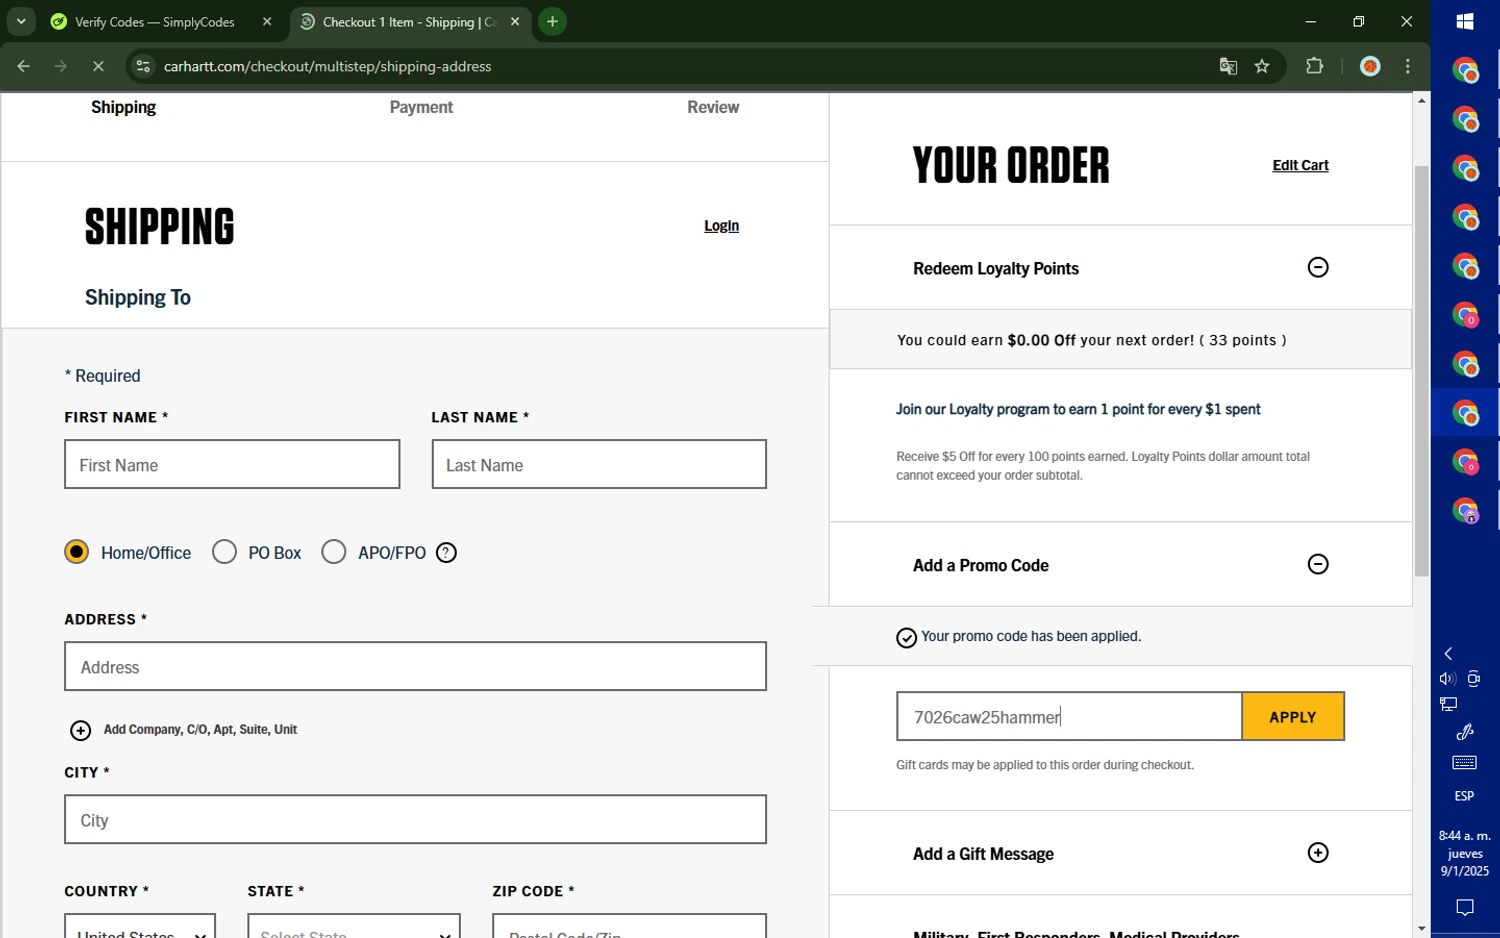Click 'Join our Loyalty program' text
This screenshot has width=1500, height=938.
tap(1078, 409)
